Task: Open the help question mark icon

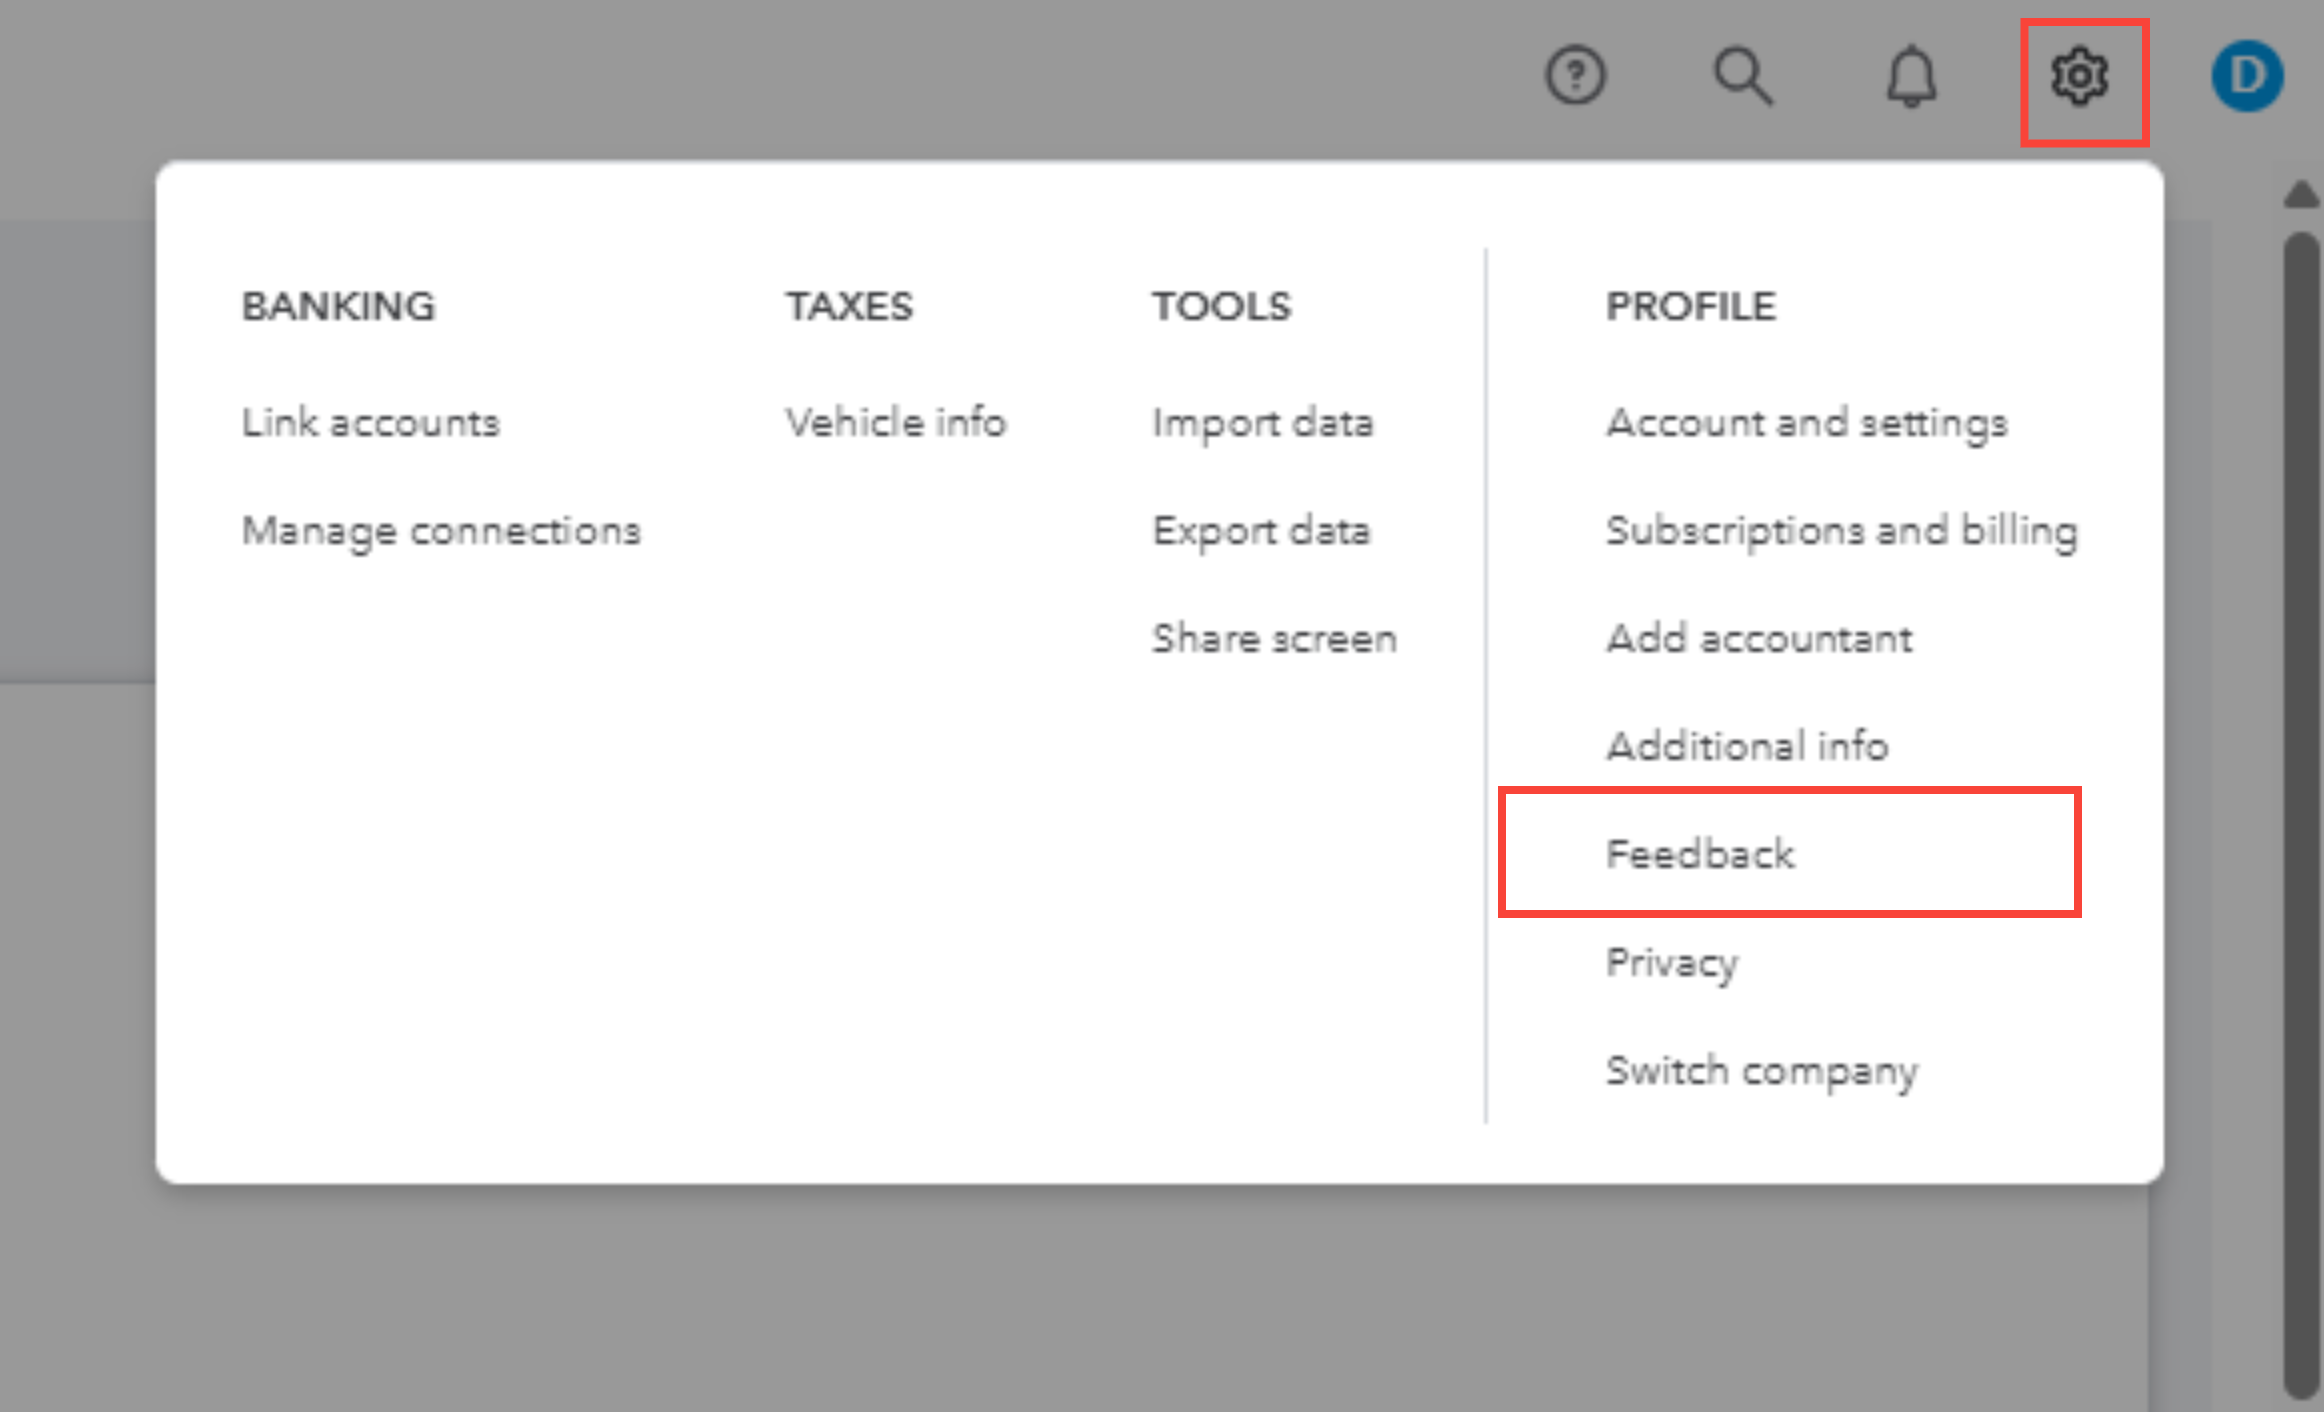Action: tap(1575, 76)
